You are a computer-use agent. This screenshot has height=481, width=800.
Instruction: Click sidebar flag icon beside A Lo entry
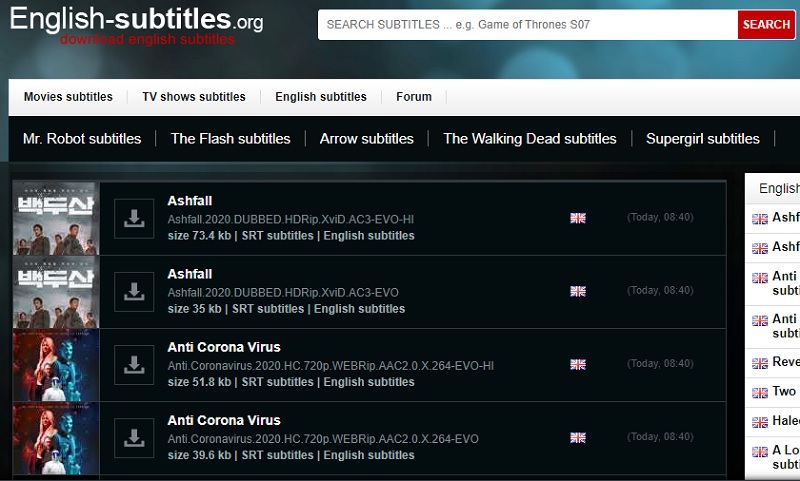pyautogui.click(x=760, y=451)
